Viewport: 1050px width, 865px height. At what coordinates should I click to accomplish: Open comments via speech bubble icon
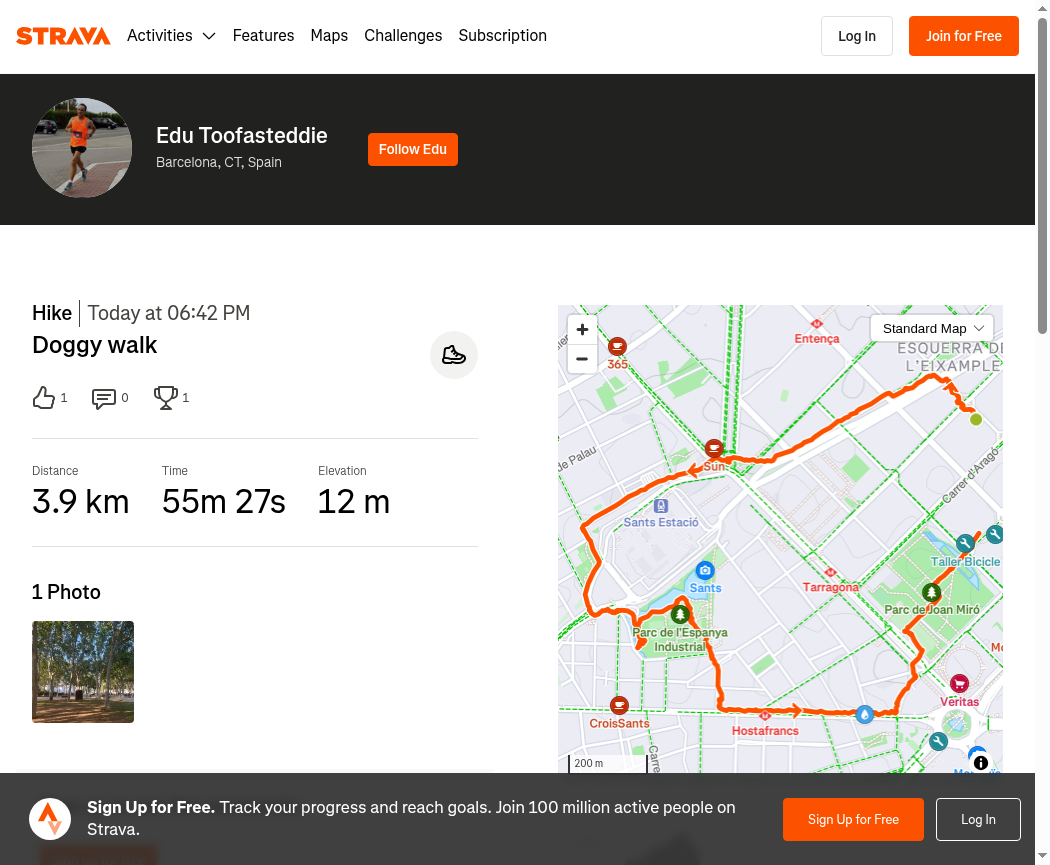pyautogui.click(x=103, y=398)
